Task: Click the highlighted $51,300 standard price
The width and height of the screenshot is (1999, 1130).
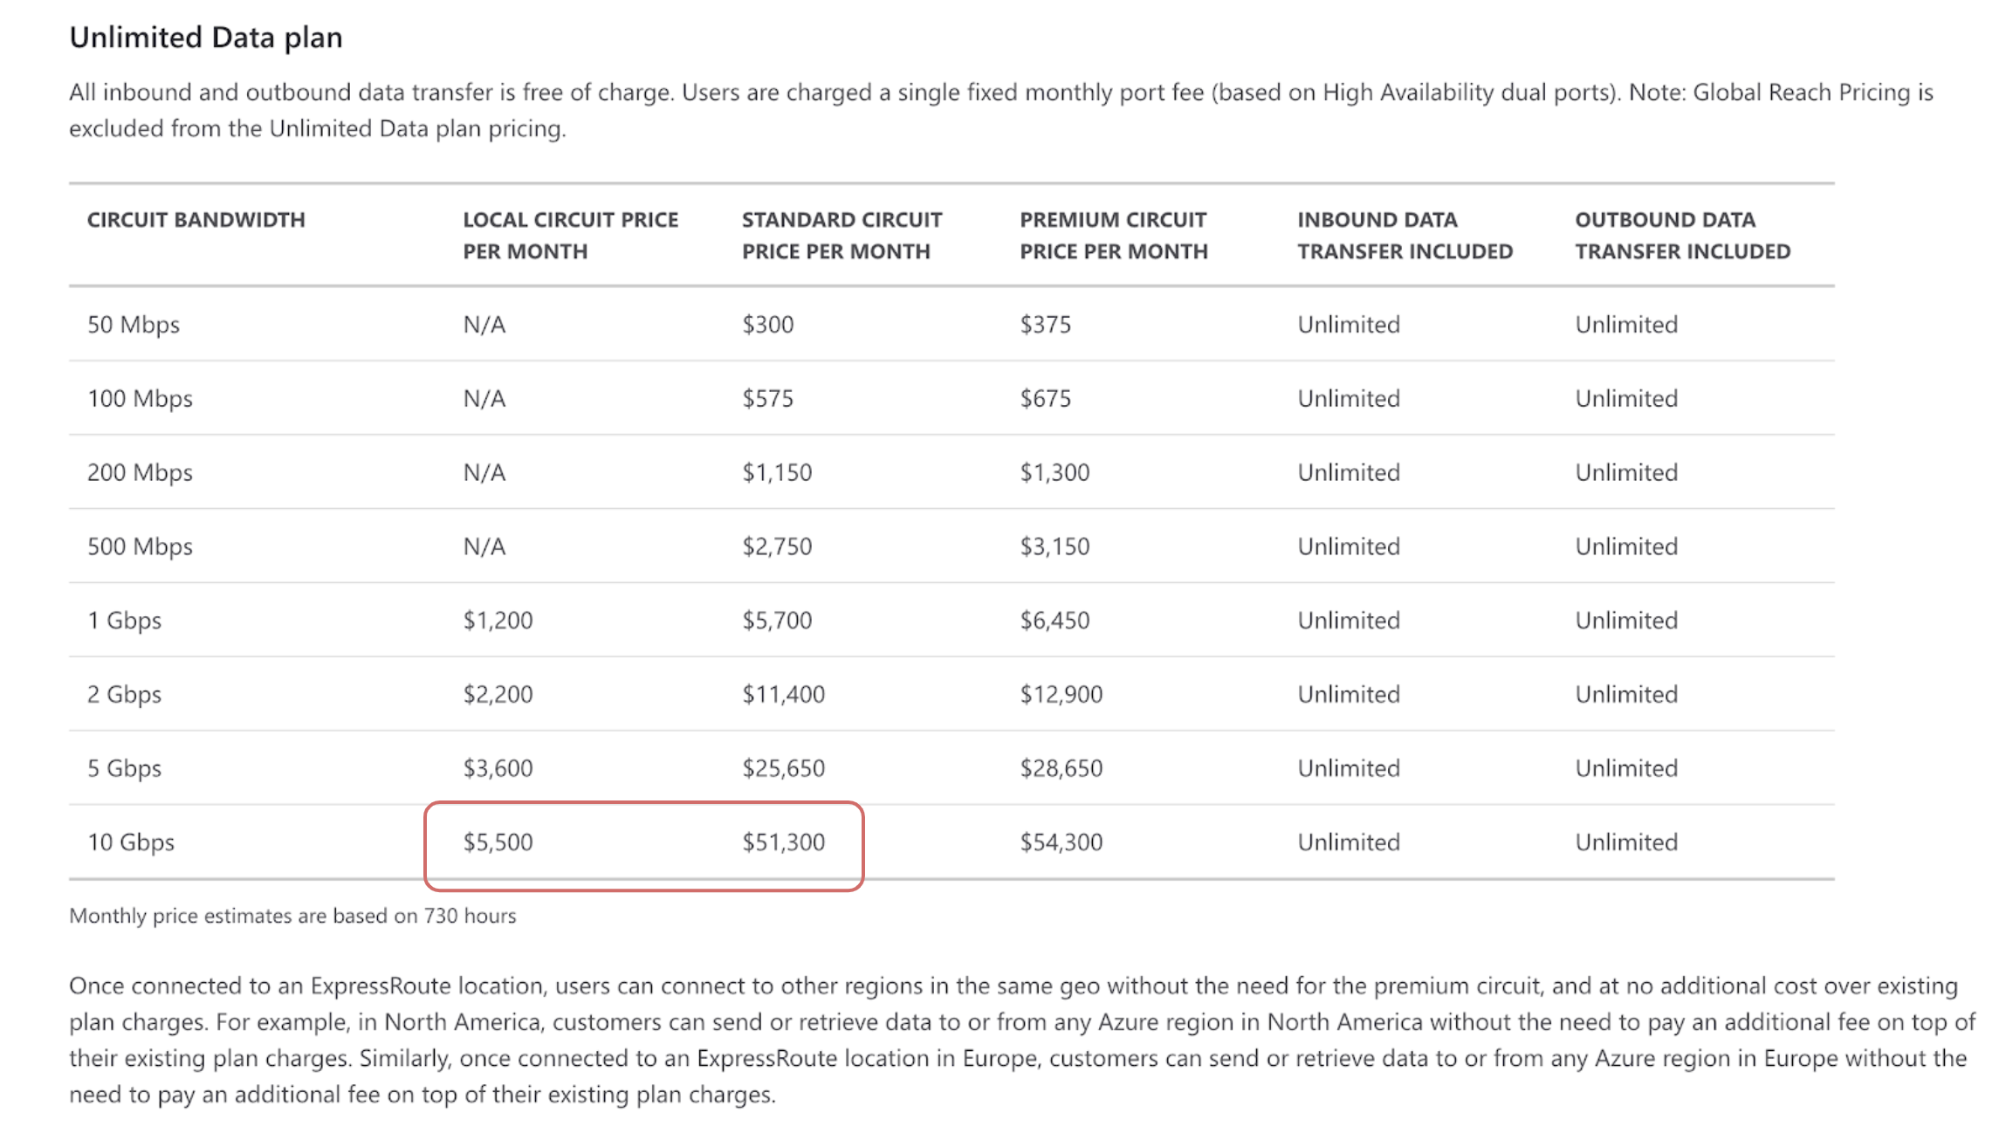Action: [783, 843]
